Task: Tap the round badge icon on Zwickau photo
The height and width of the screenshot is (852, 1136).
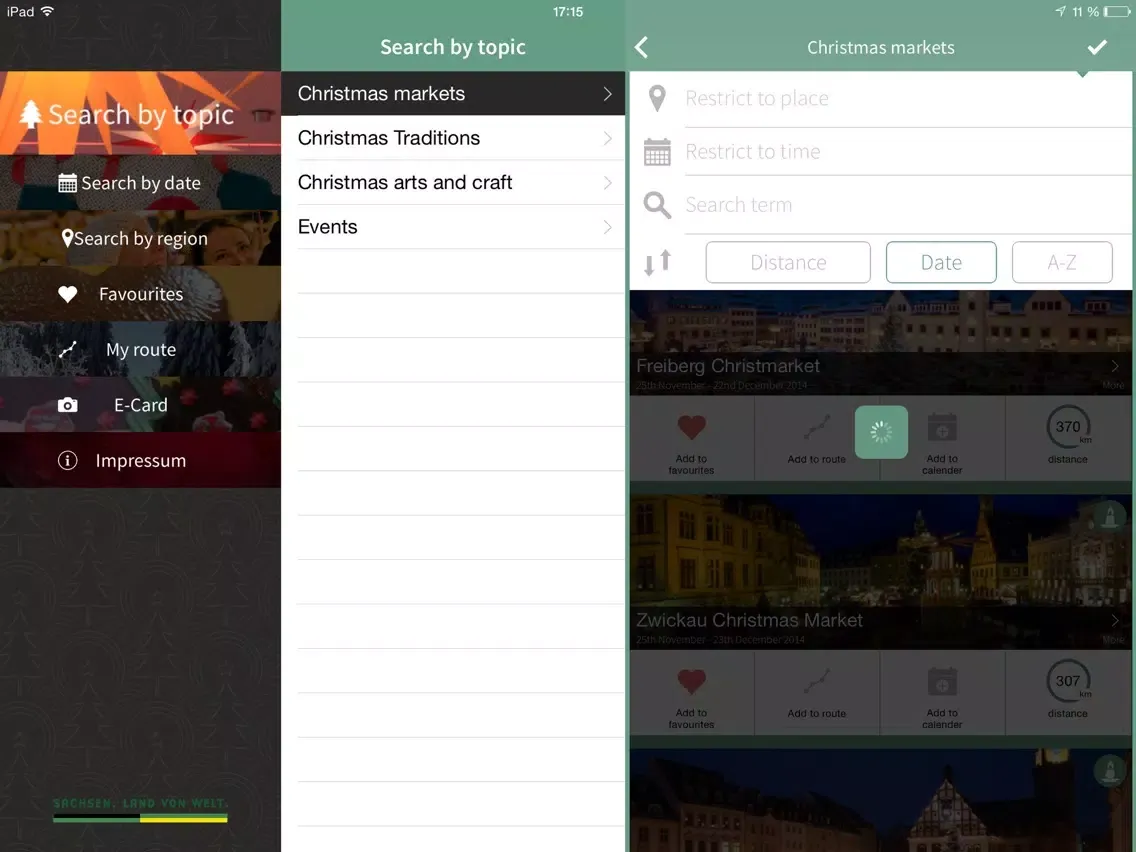Action: (1109, 517)
